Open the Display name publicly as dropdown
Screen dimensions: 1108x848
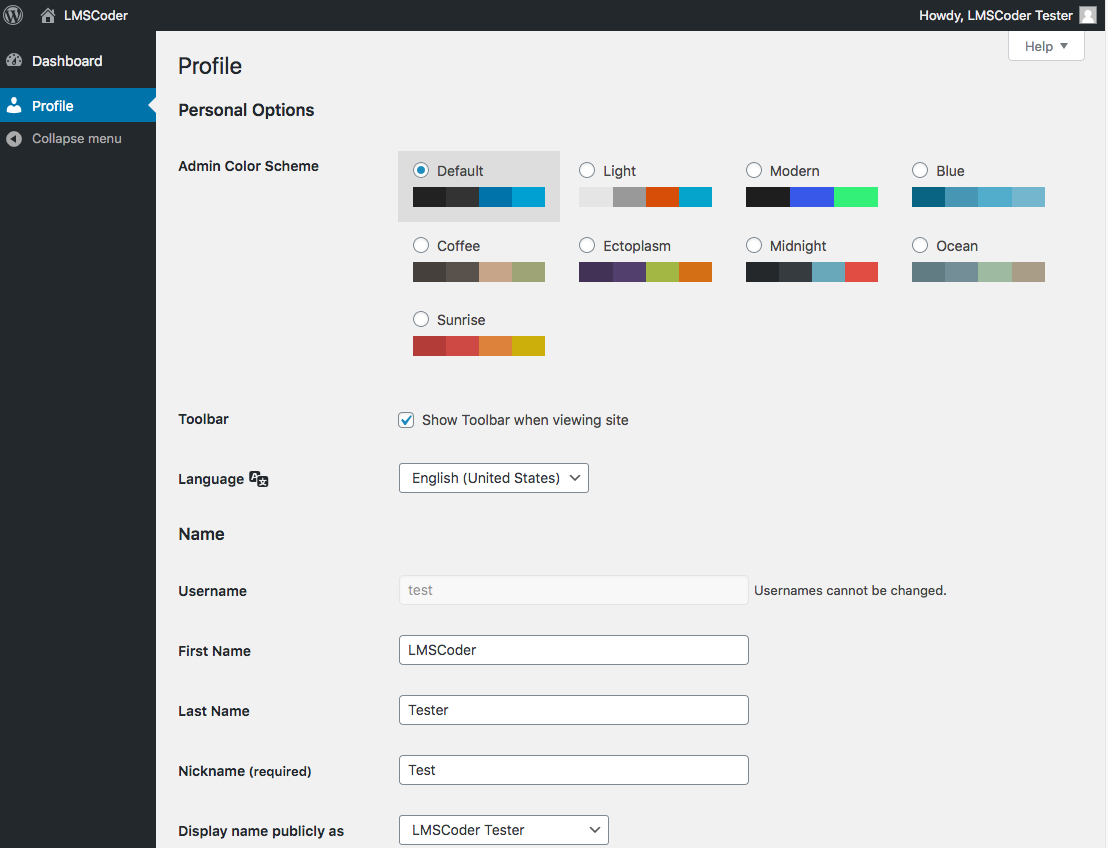coord(503,830)
